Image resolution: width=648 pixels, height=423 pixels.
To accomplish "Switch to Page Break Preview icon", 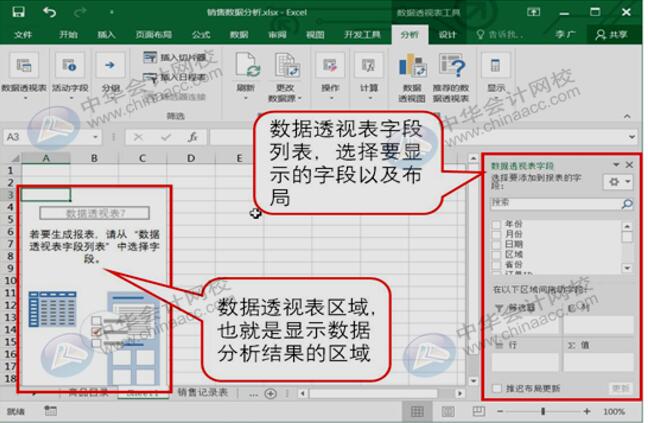I will pyautogui.click(x=479, y=411).
